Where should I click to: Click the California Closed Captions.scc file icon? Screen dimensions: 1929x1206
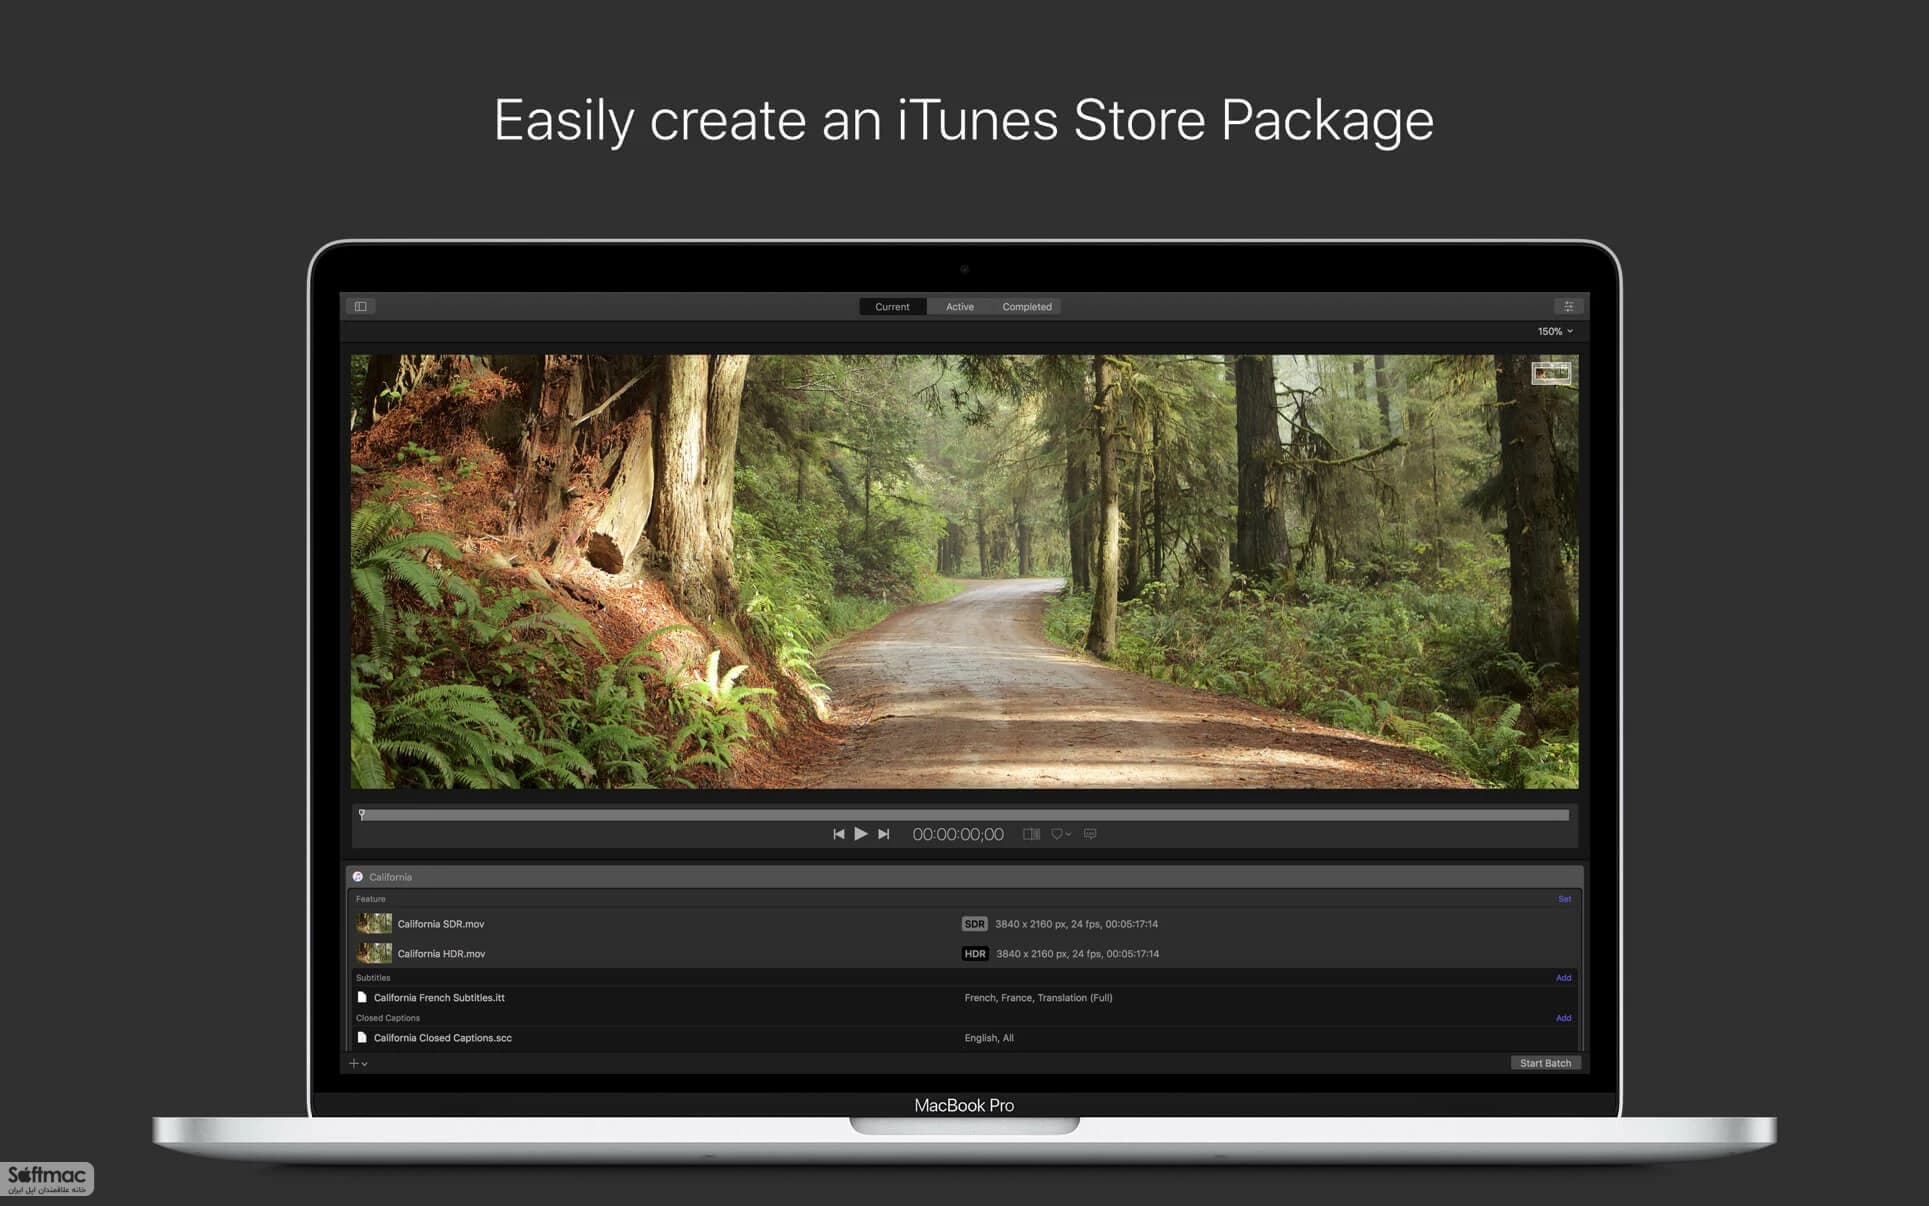[x=362, y=1037]
